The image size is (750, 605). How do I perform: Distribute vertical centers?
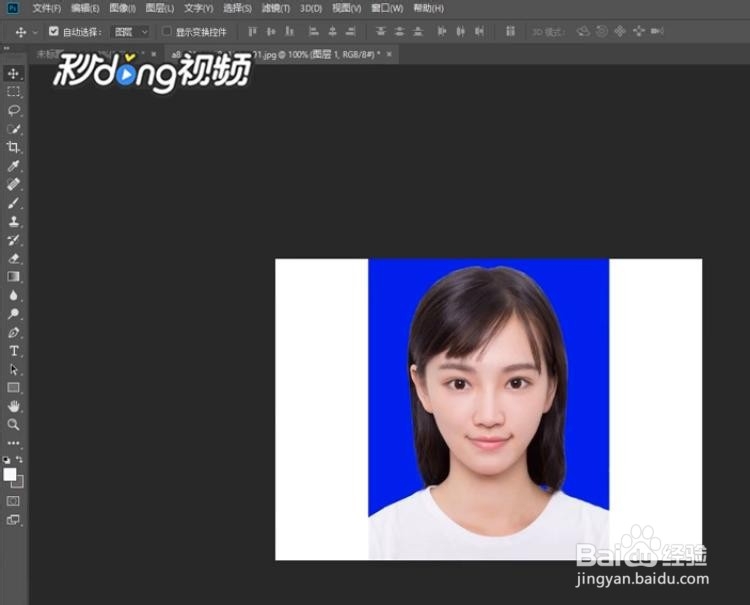coord(399,32)
